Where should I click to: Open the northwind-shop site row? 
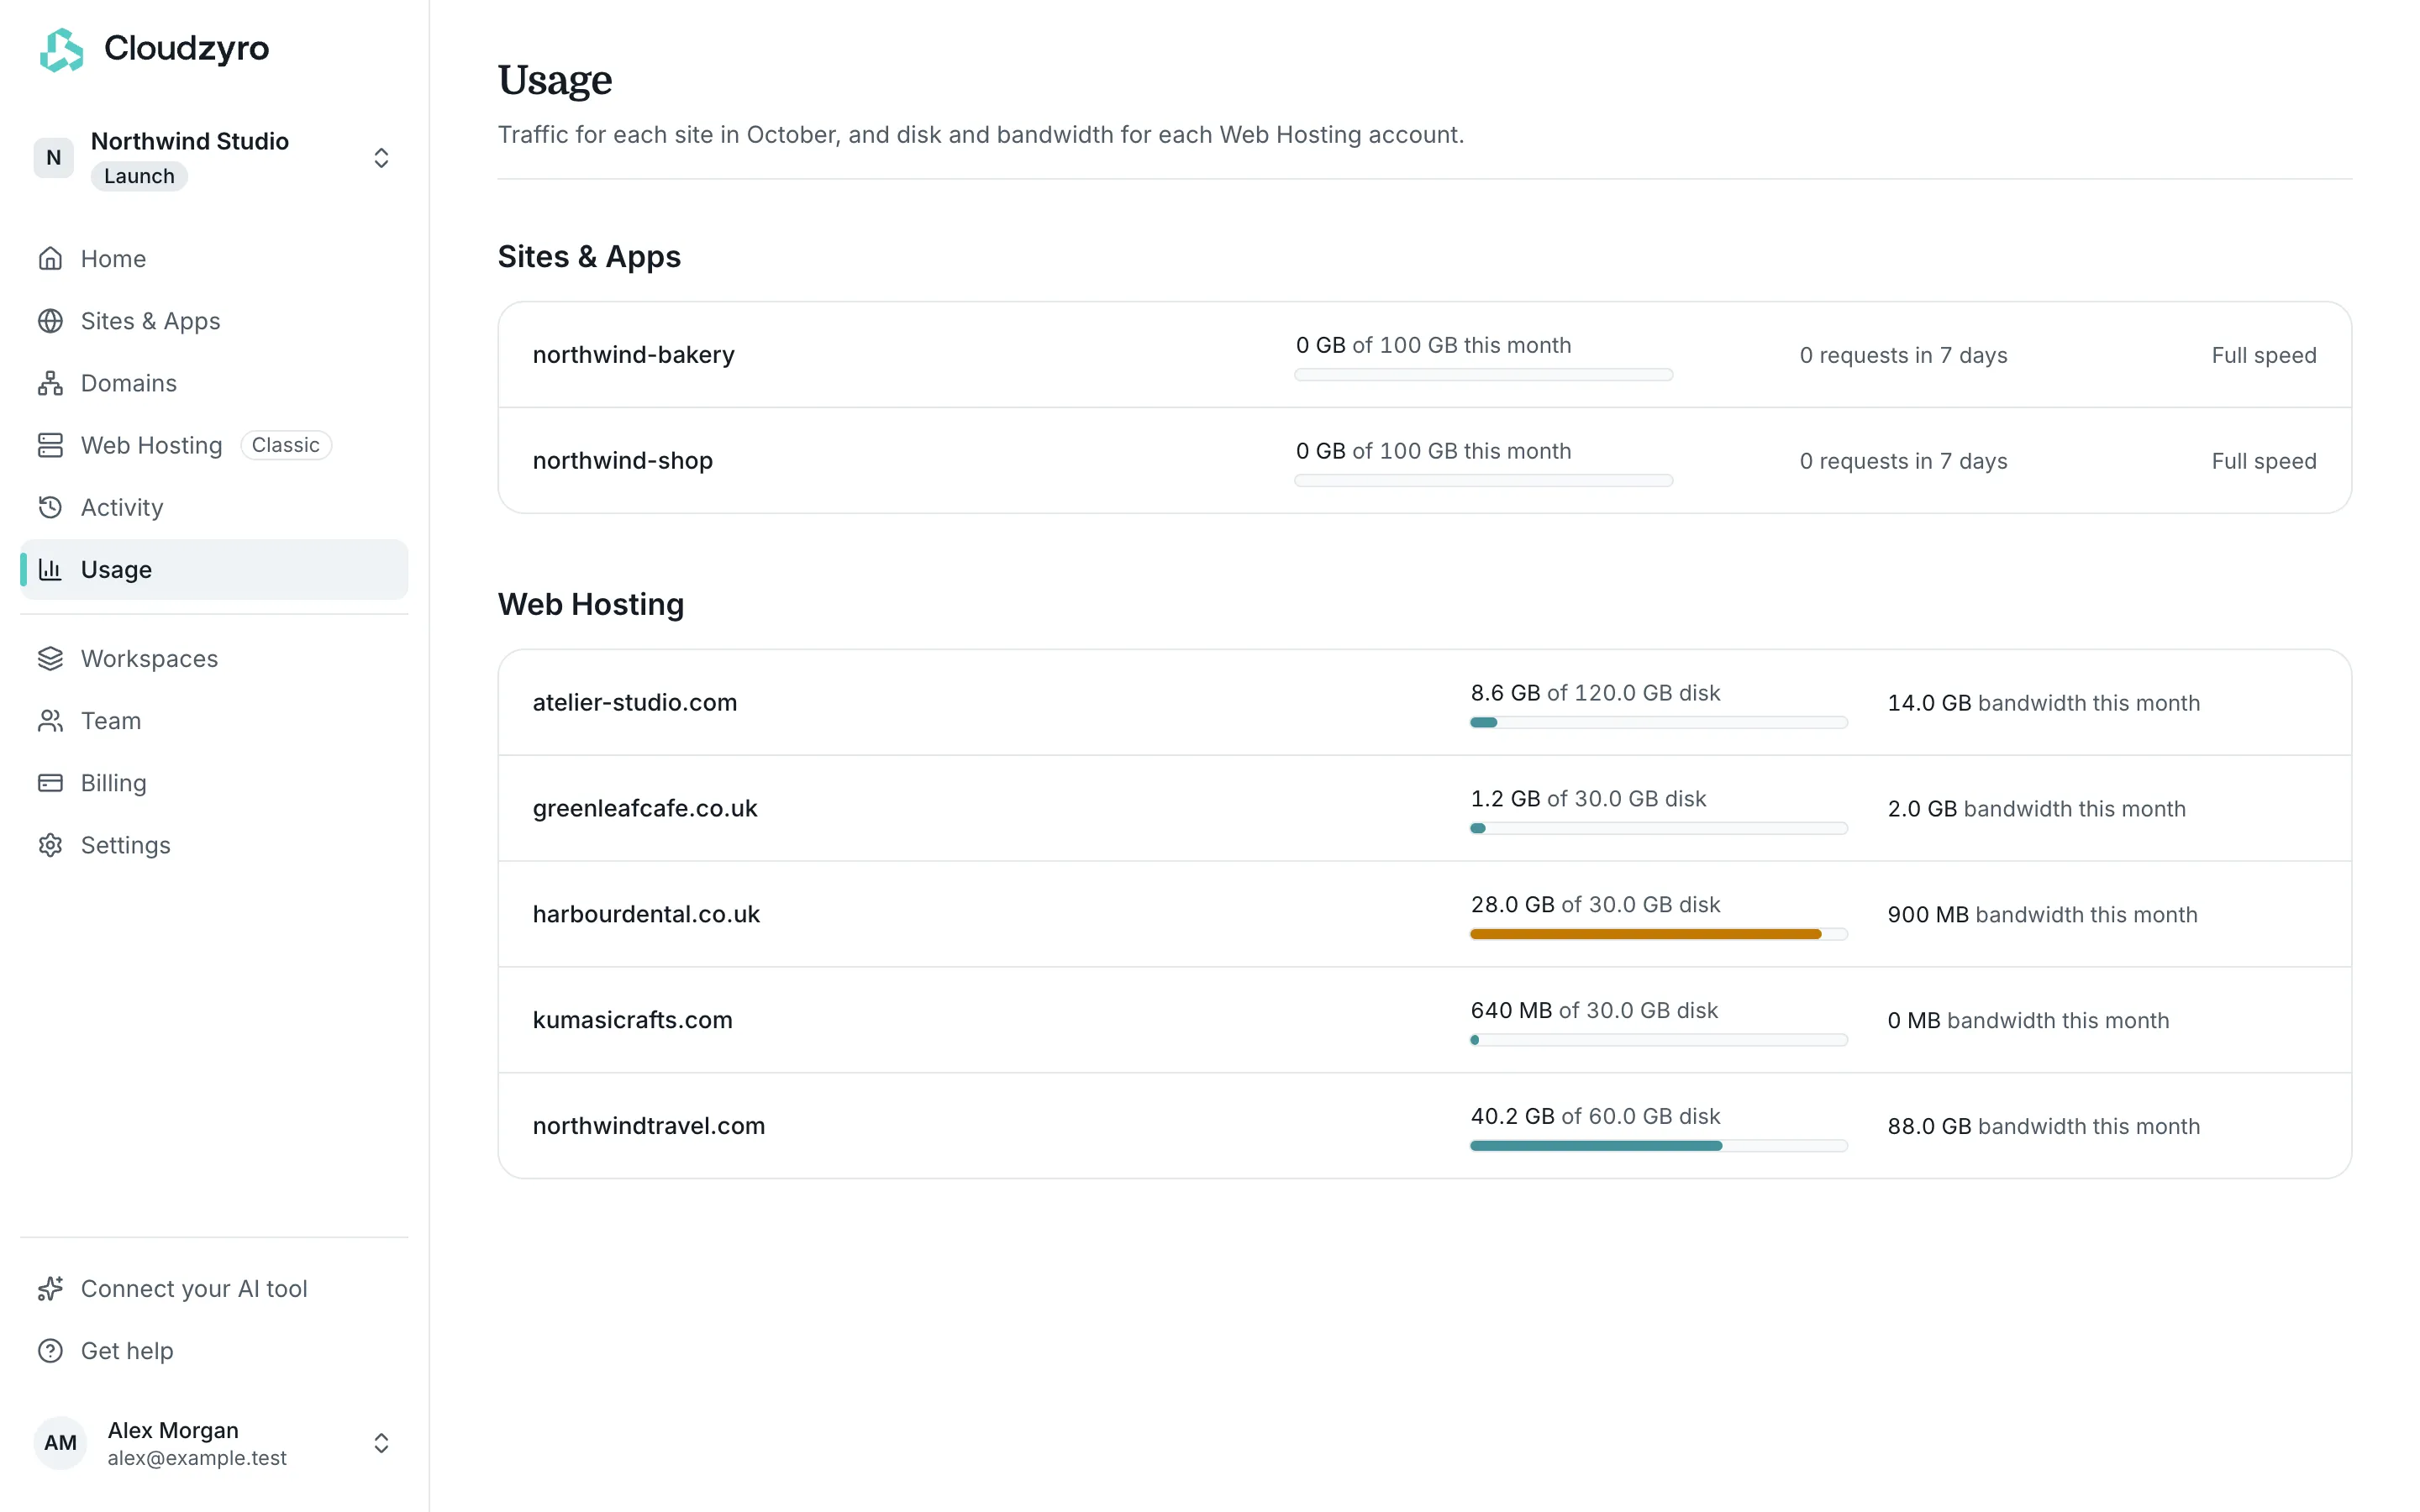(x=1424, y=461)
